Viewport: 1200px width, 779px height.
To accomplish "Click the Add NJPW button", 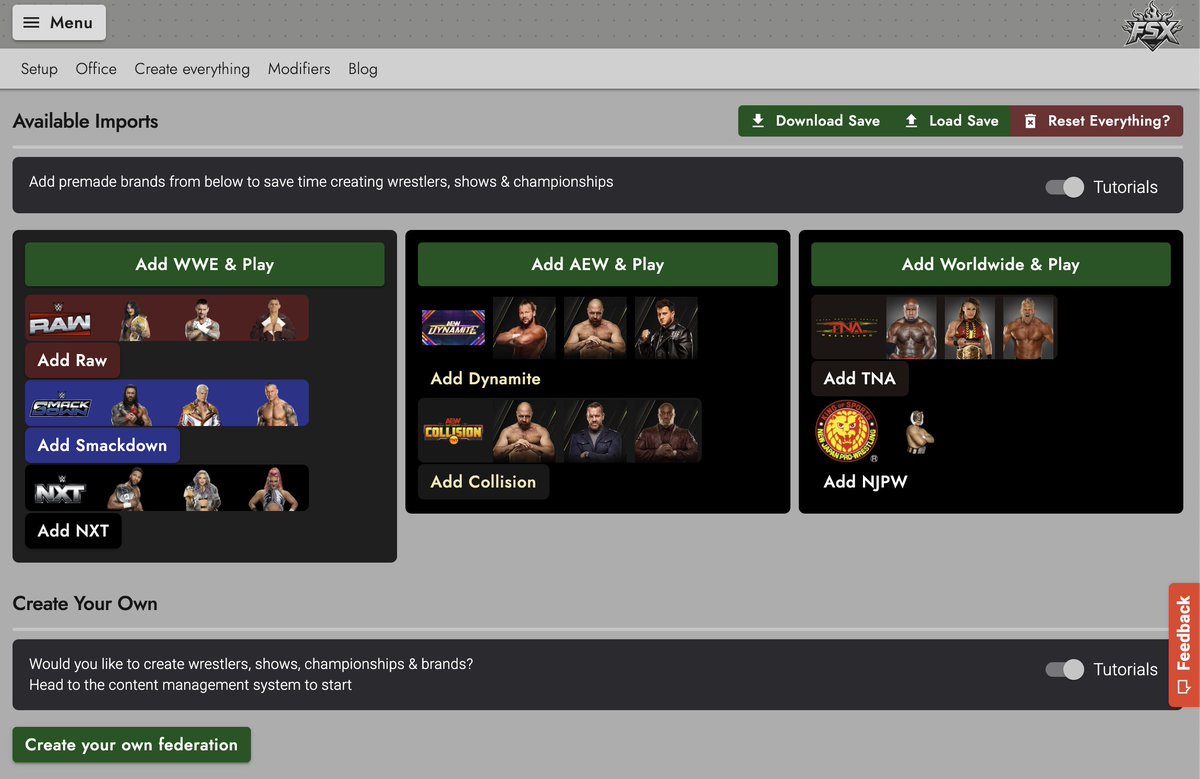I will point(866,482).
